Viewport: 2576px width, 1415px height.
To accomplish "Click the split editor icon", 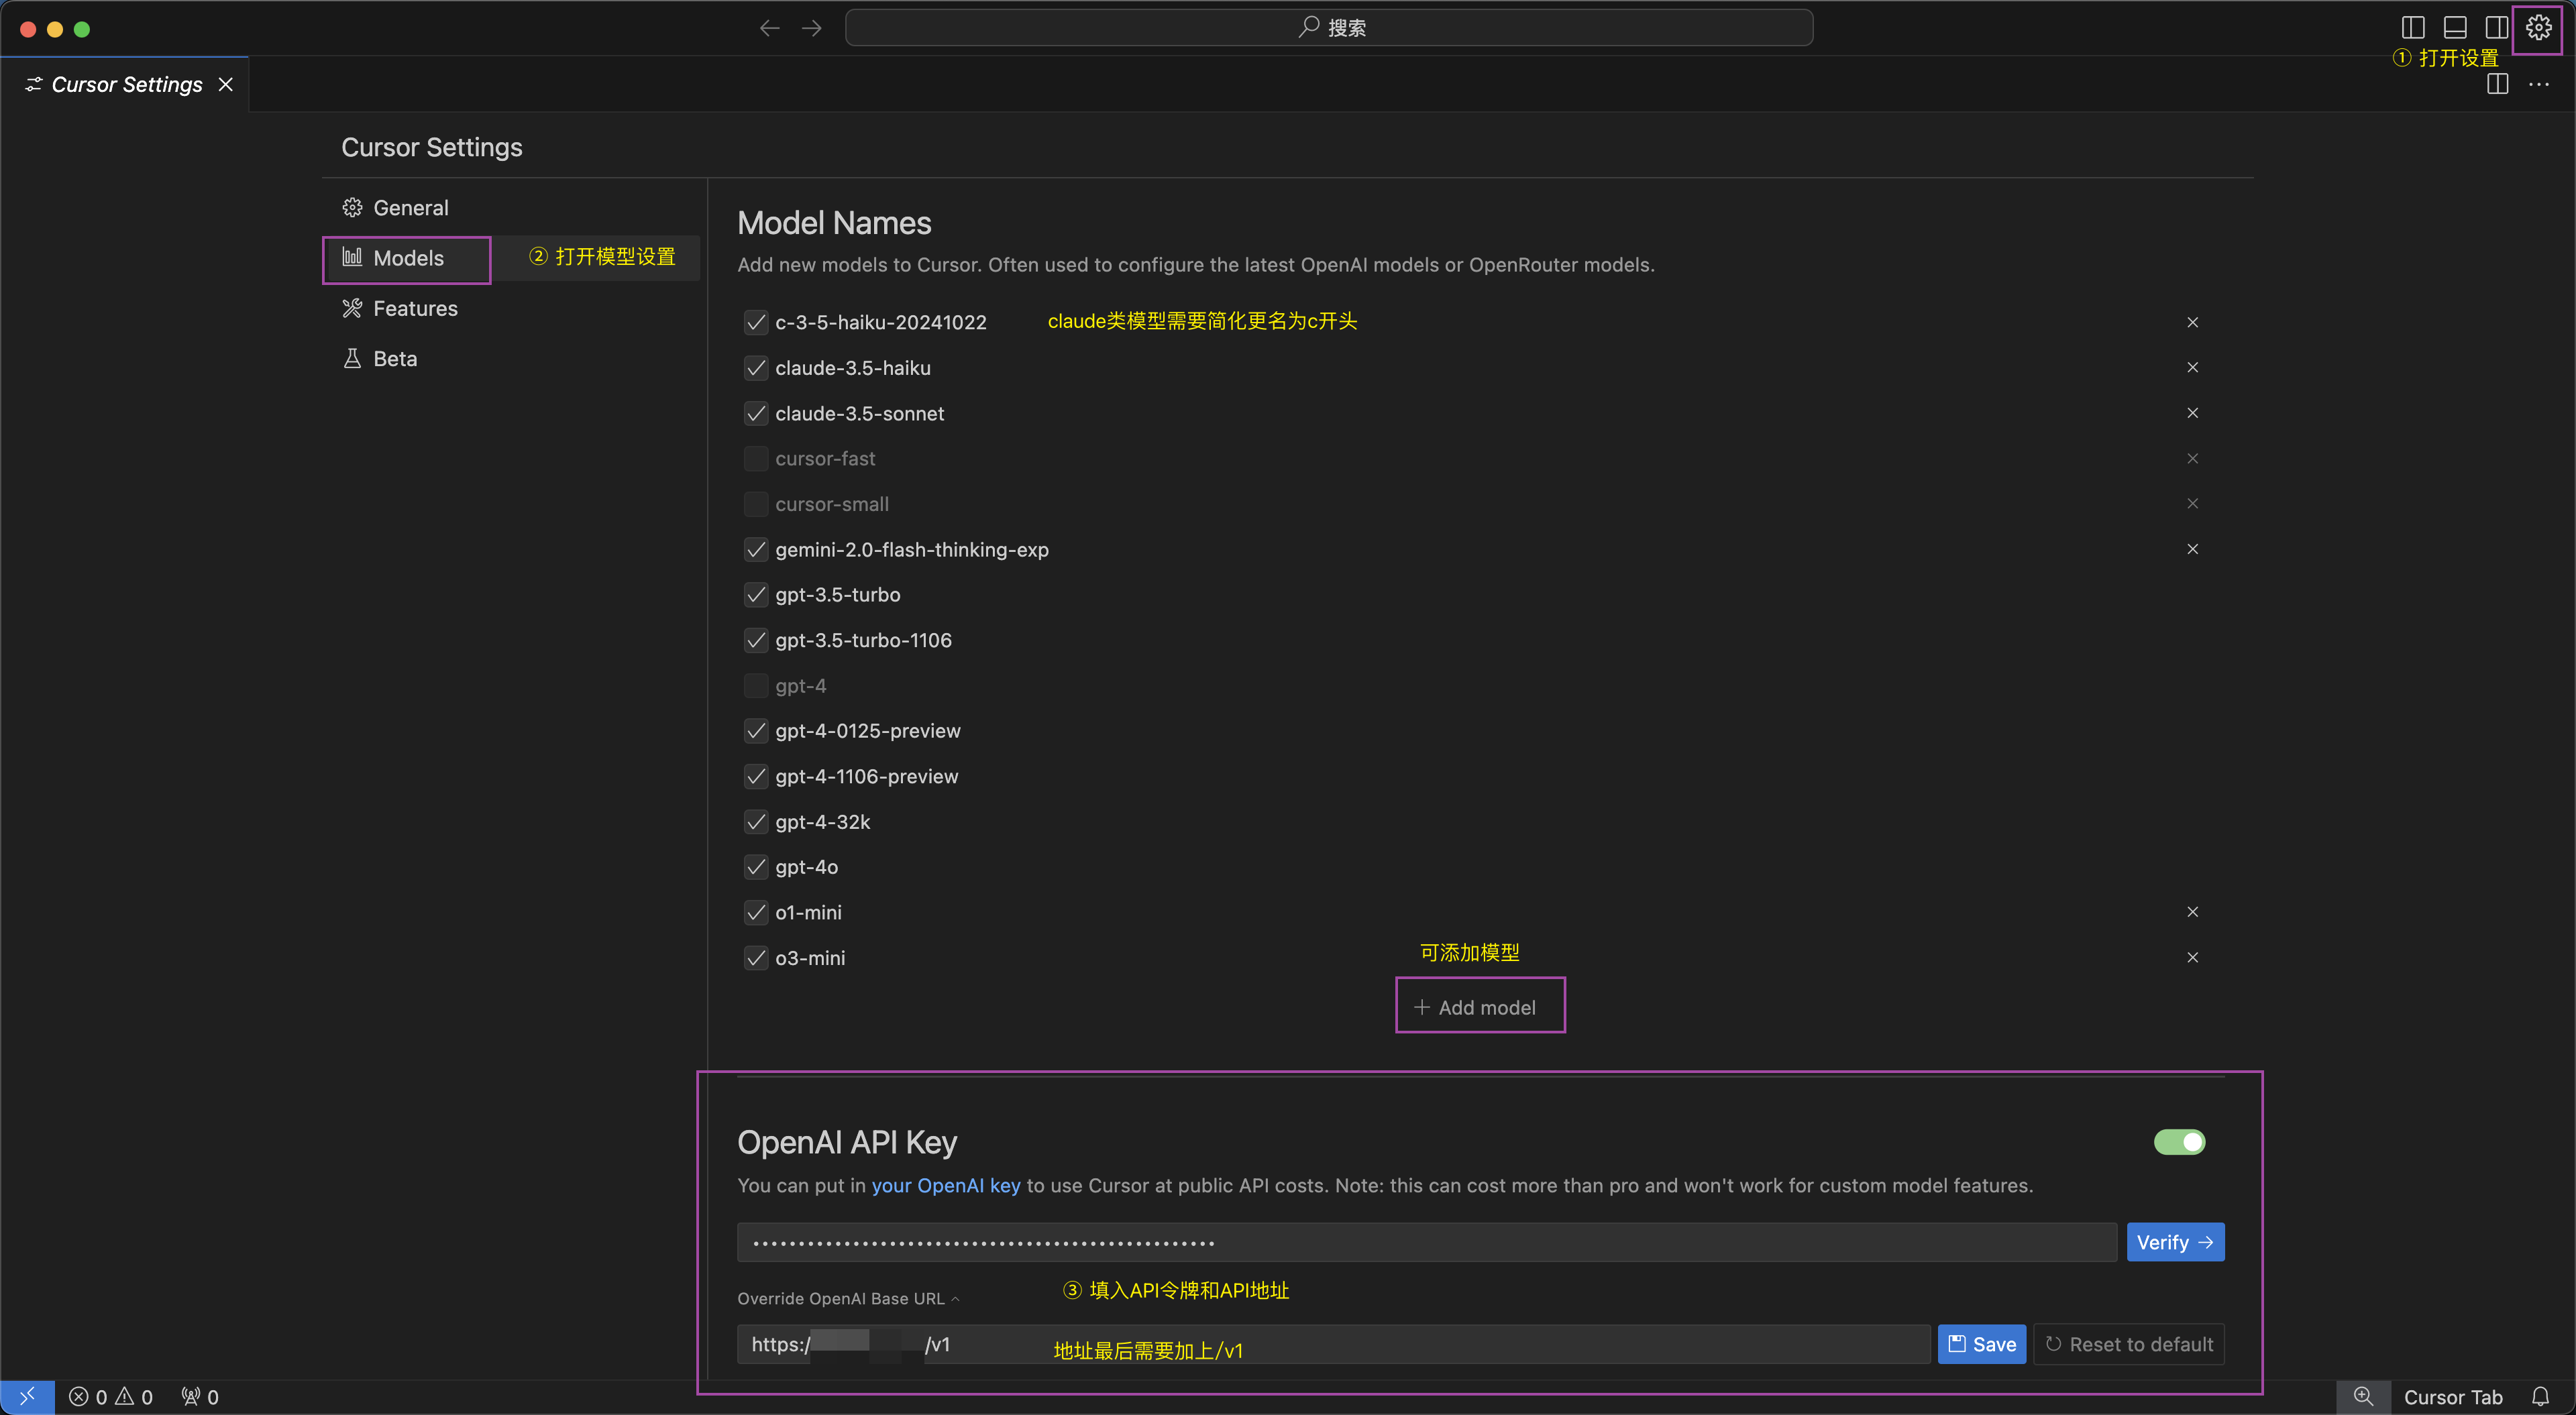I will 2497,85.
